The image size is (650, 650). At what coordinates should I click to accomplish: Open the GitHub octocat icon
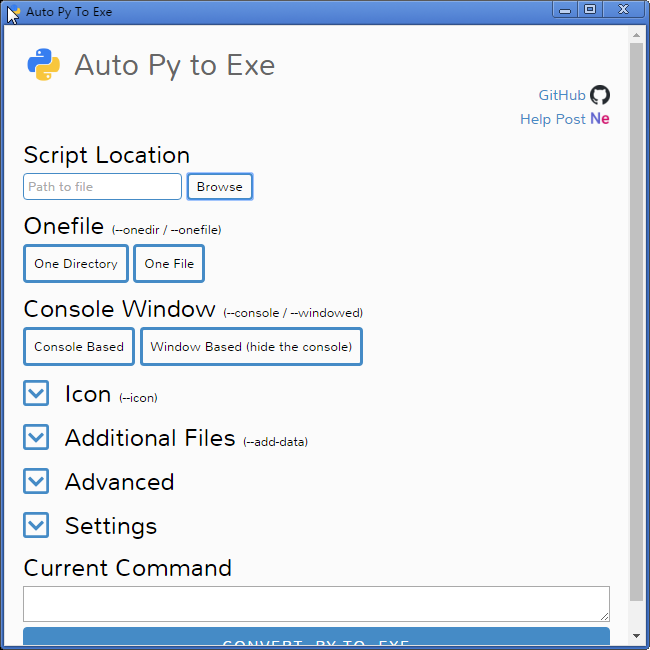pyautogui.click(x=599, y=95)
